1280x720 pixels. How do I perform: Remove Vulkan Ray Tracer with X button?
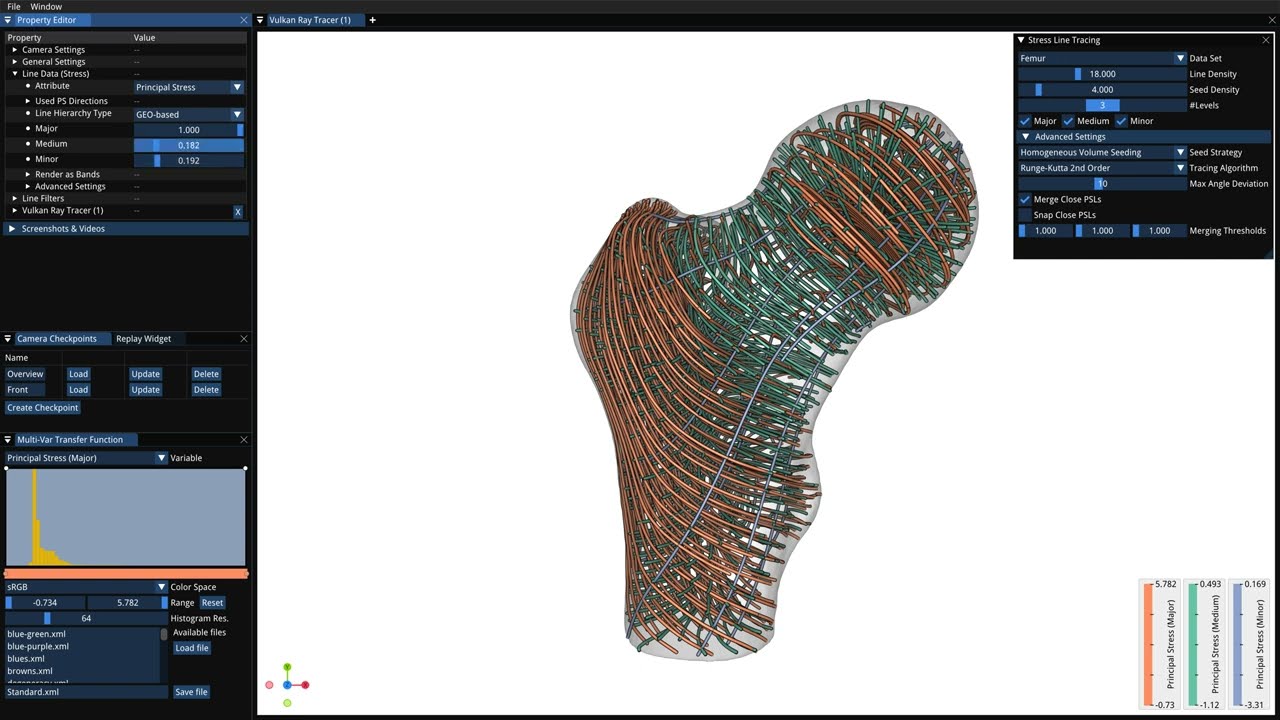pyautogui.click(x=238, y=212)
